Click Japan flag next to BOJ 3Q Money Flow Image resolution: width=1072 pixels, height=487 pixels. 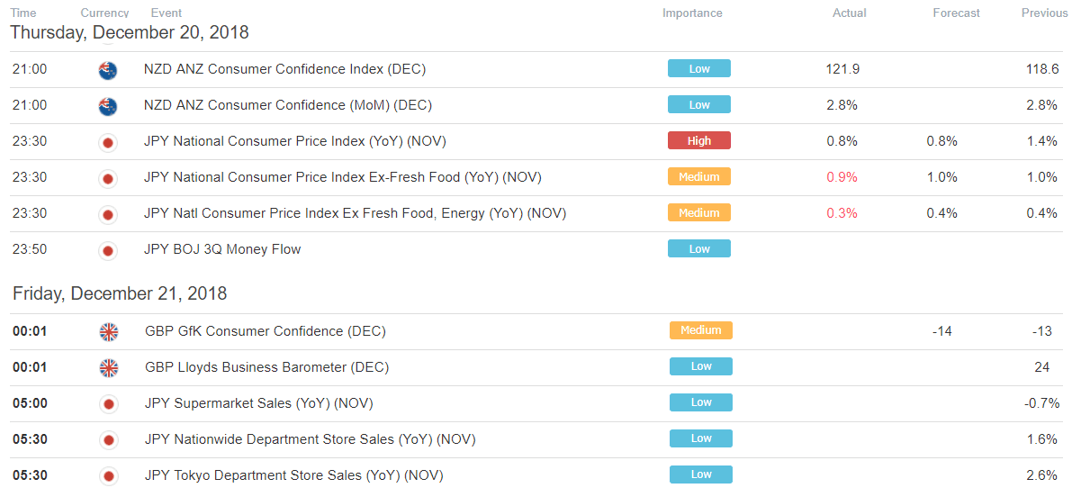point(108,250)
